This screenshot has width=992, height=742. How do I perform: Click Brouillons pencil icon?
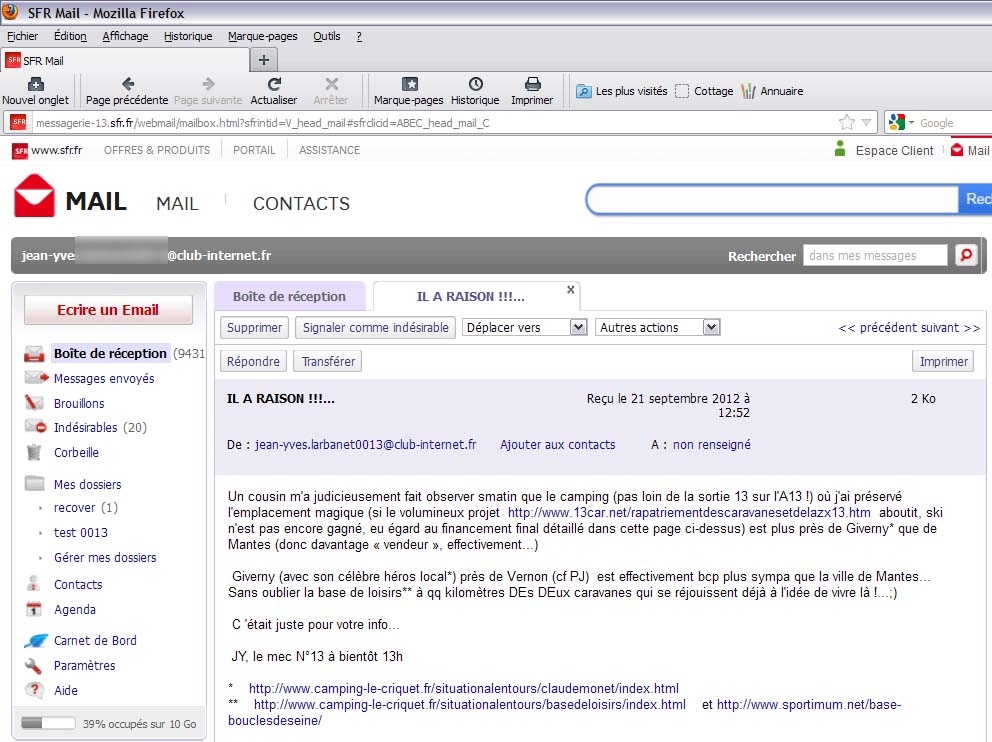point(34,403)
